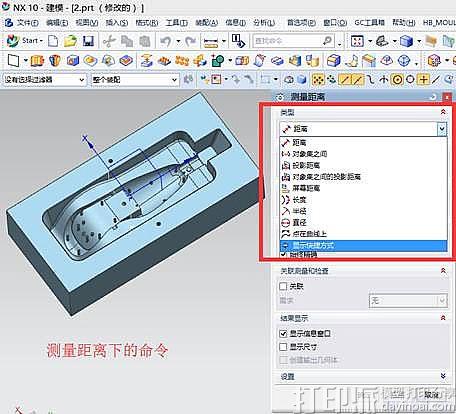Viewport: 456px width, 414px height.
Task: Click the Start button
Action: click(x=25, y=41)
